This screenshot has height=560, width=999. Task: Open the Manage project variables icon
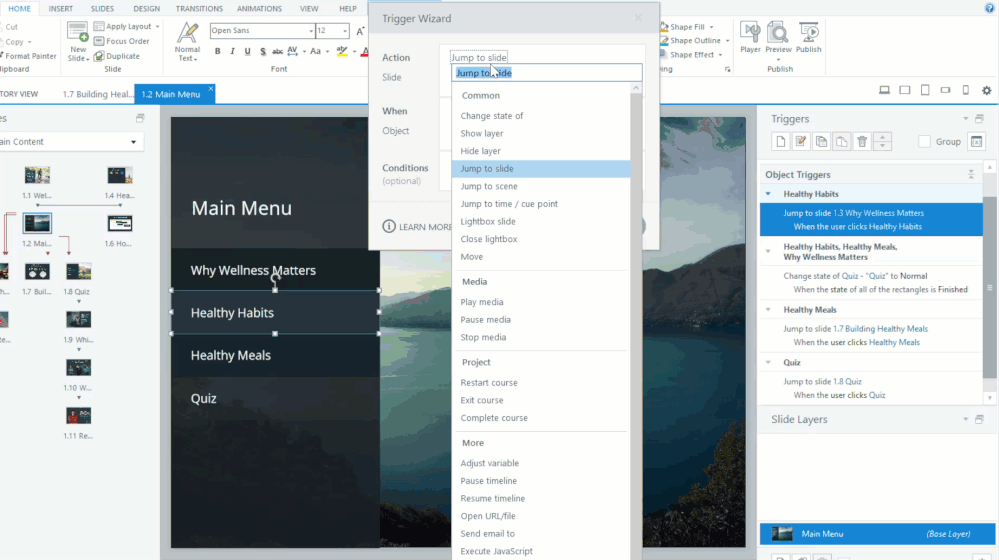978,142
